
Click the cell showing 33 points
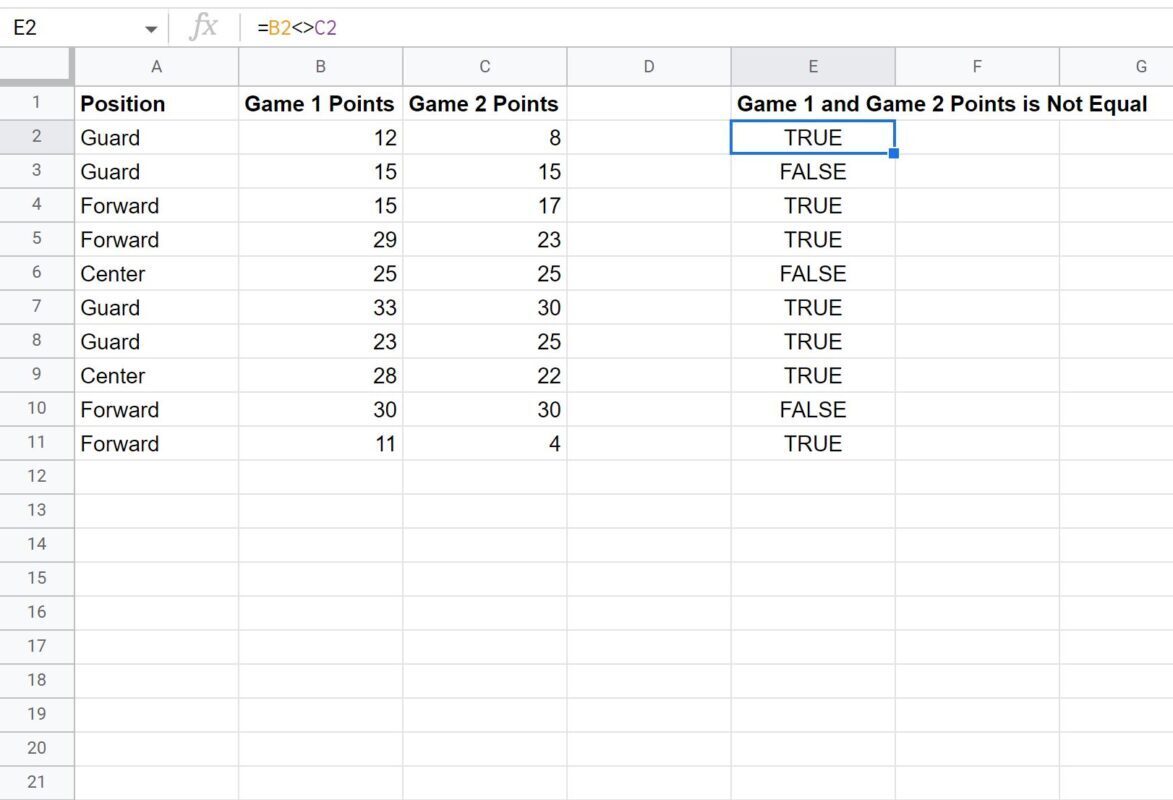(x=320, y=307)
